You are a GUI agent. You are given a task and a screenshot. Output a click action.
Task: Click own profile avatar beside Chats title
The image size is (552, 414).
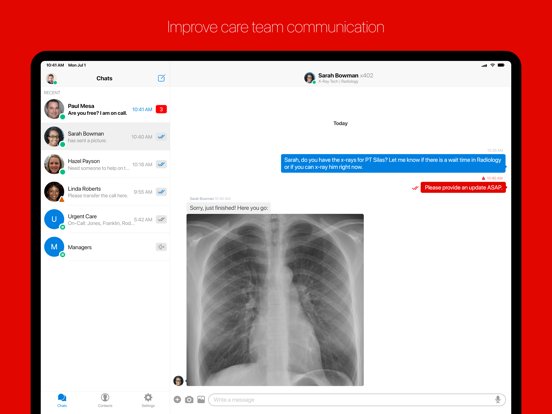click(x=51, y=79)
